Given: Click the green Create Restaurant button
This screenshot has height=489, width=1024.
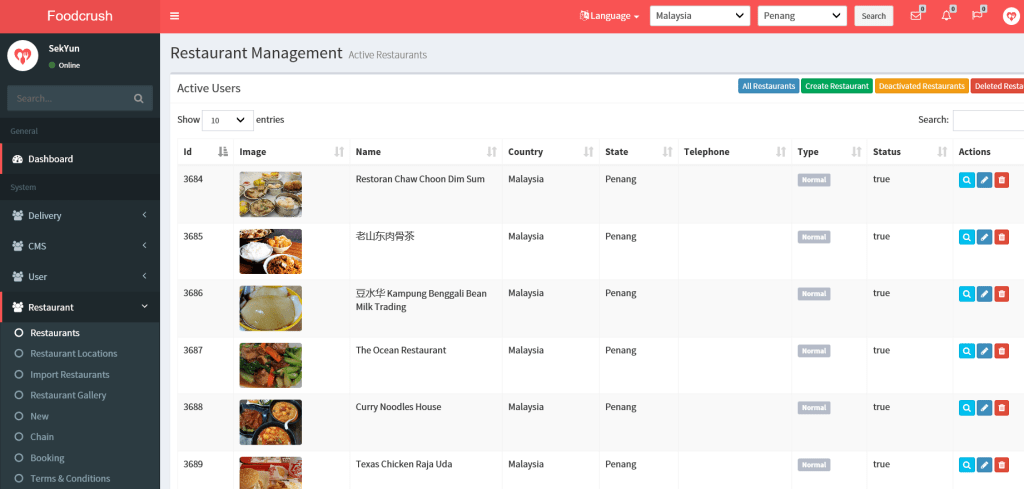Looking at the screenshot, I should click(x=836, y=86).
